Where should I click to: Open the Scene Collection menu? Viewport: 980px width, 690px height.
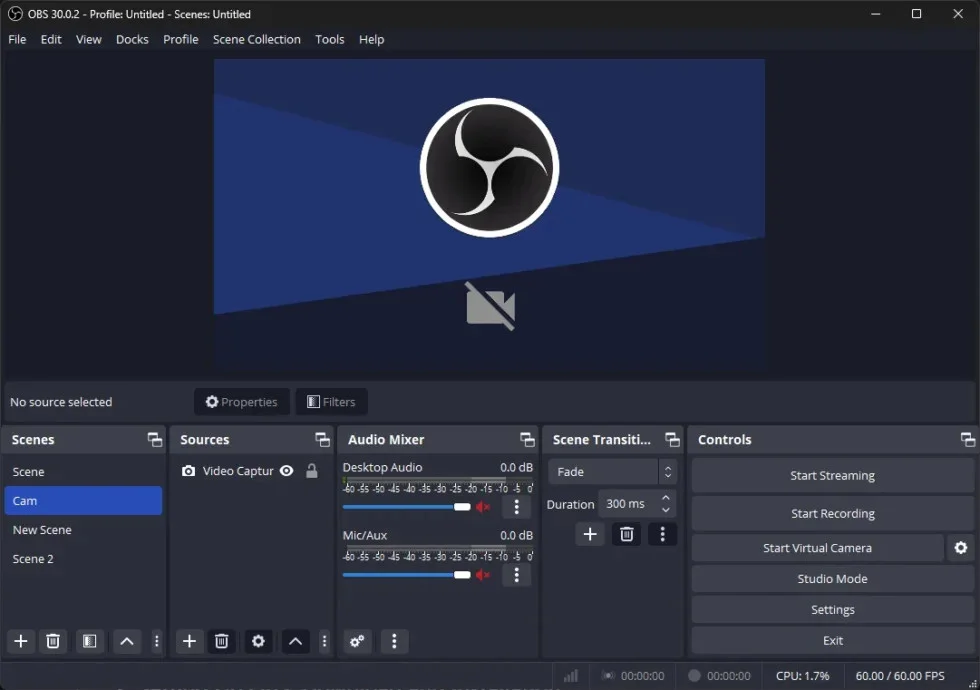pyautogui.click(x=257, y=39)
